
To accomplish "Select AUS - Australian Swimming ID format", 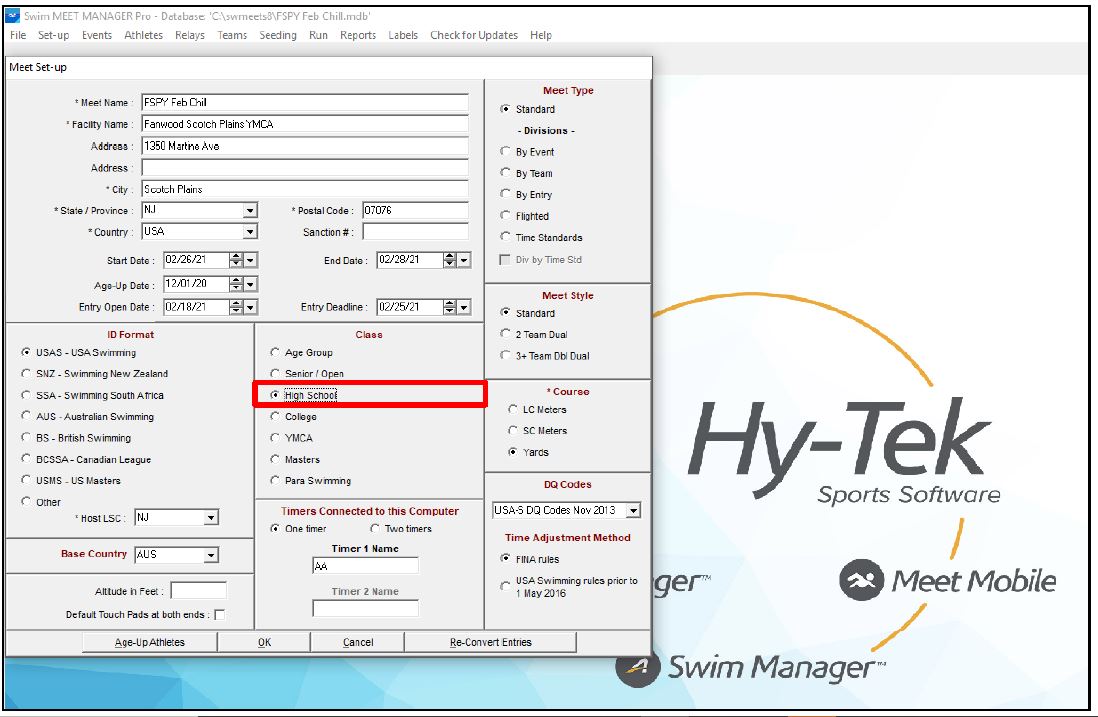I will pos(26,416).
